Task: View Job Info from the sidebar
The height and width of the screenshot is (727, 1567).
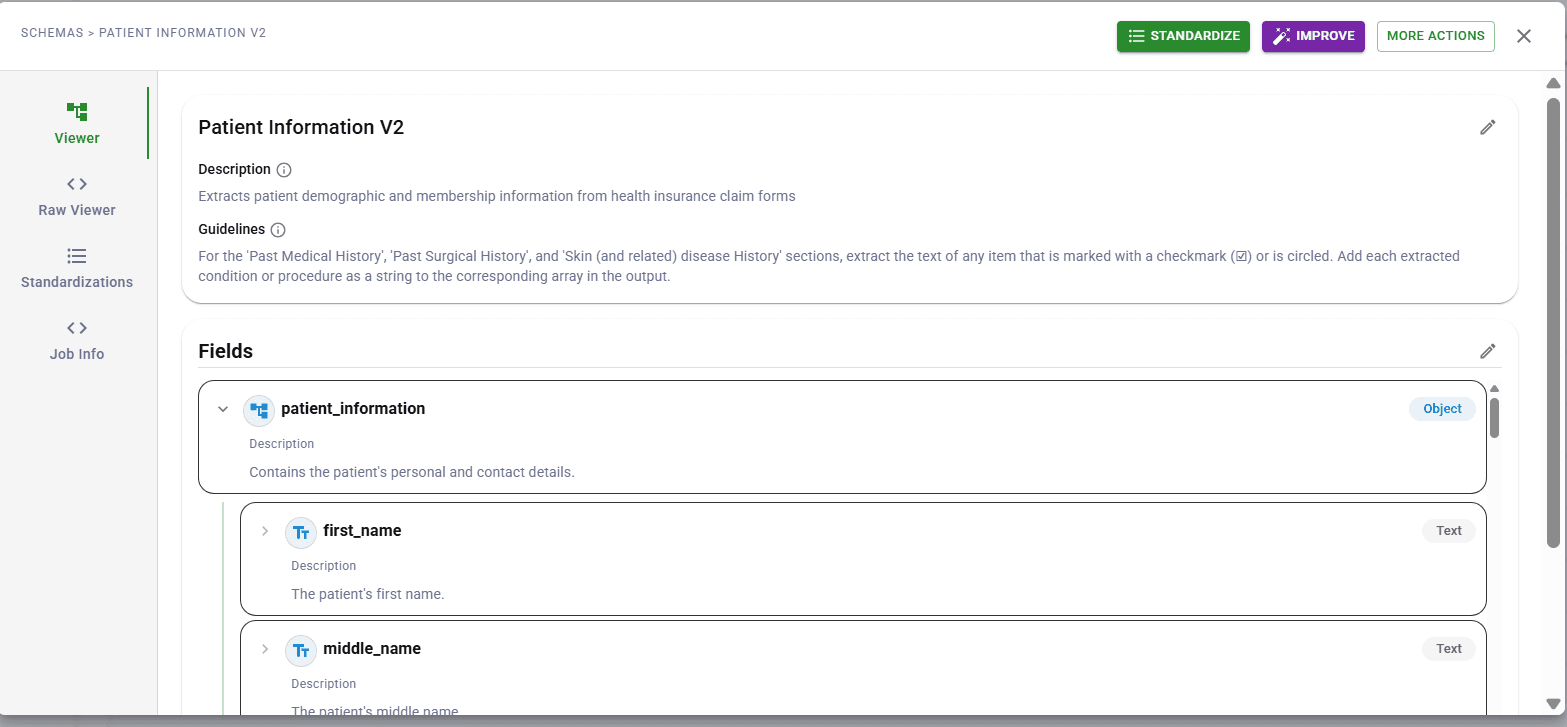Action: pyautogui.click(x=77, y=328)
